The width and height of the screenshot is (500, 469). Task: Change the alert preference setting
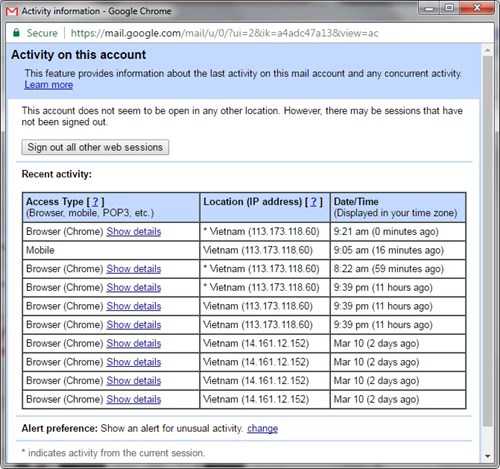click(263, 428)
